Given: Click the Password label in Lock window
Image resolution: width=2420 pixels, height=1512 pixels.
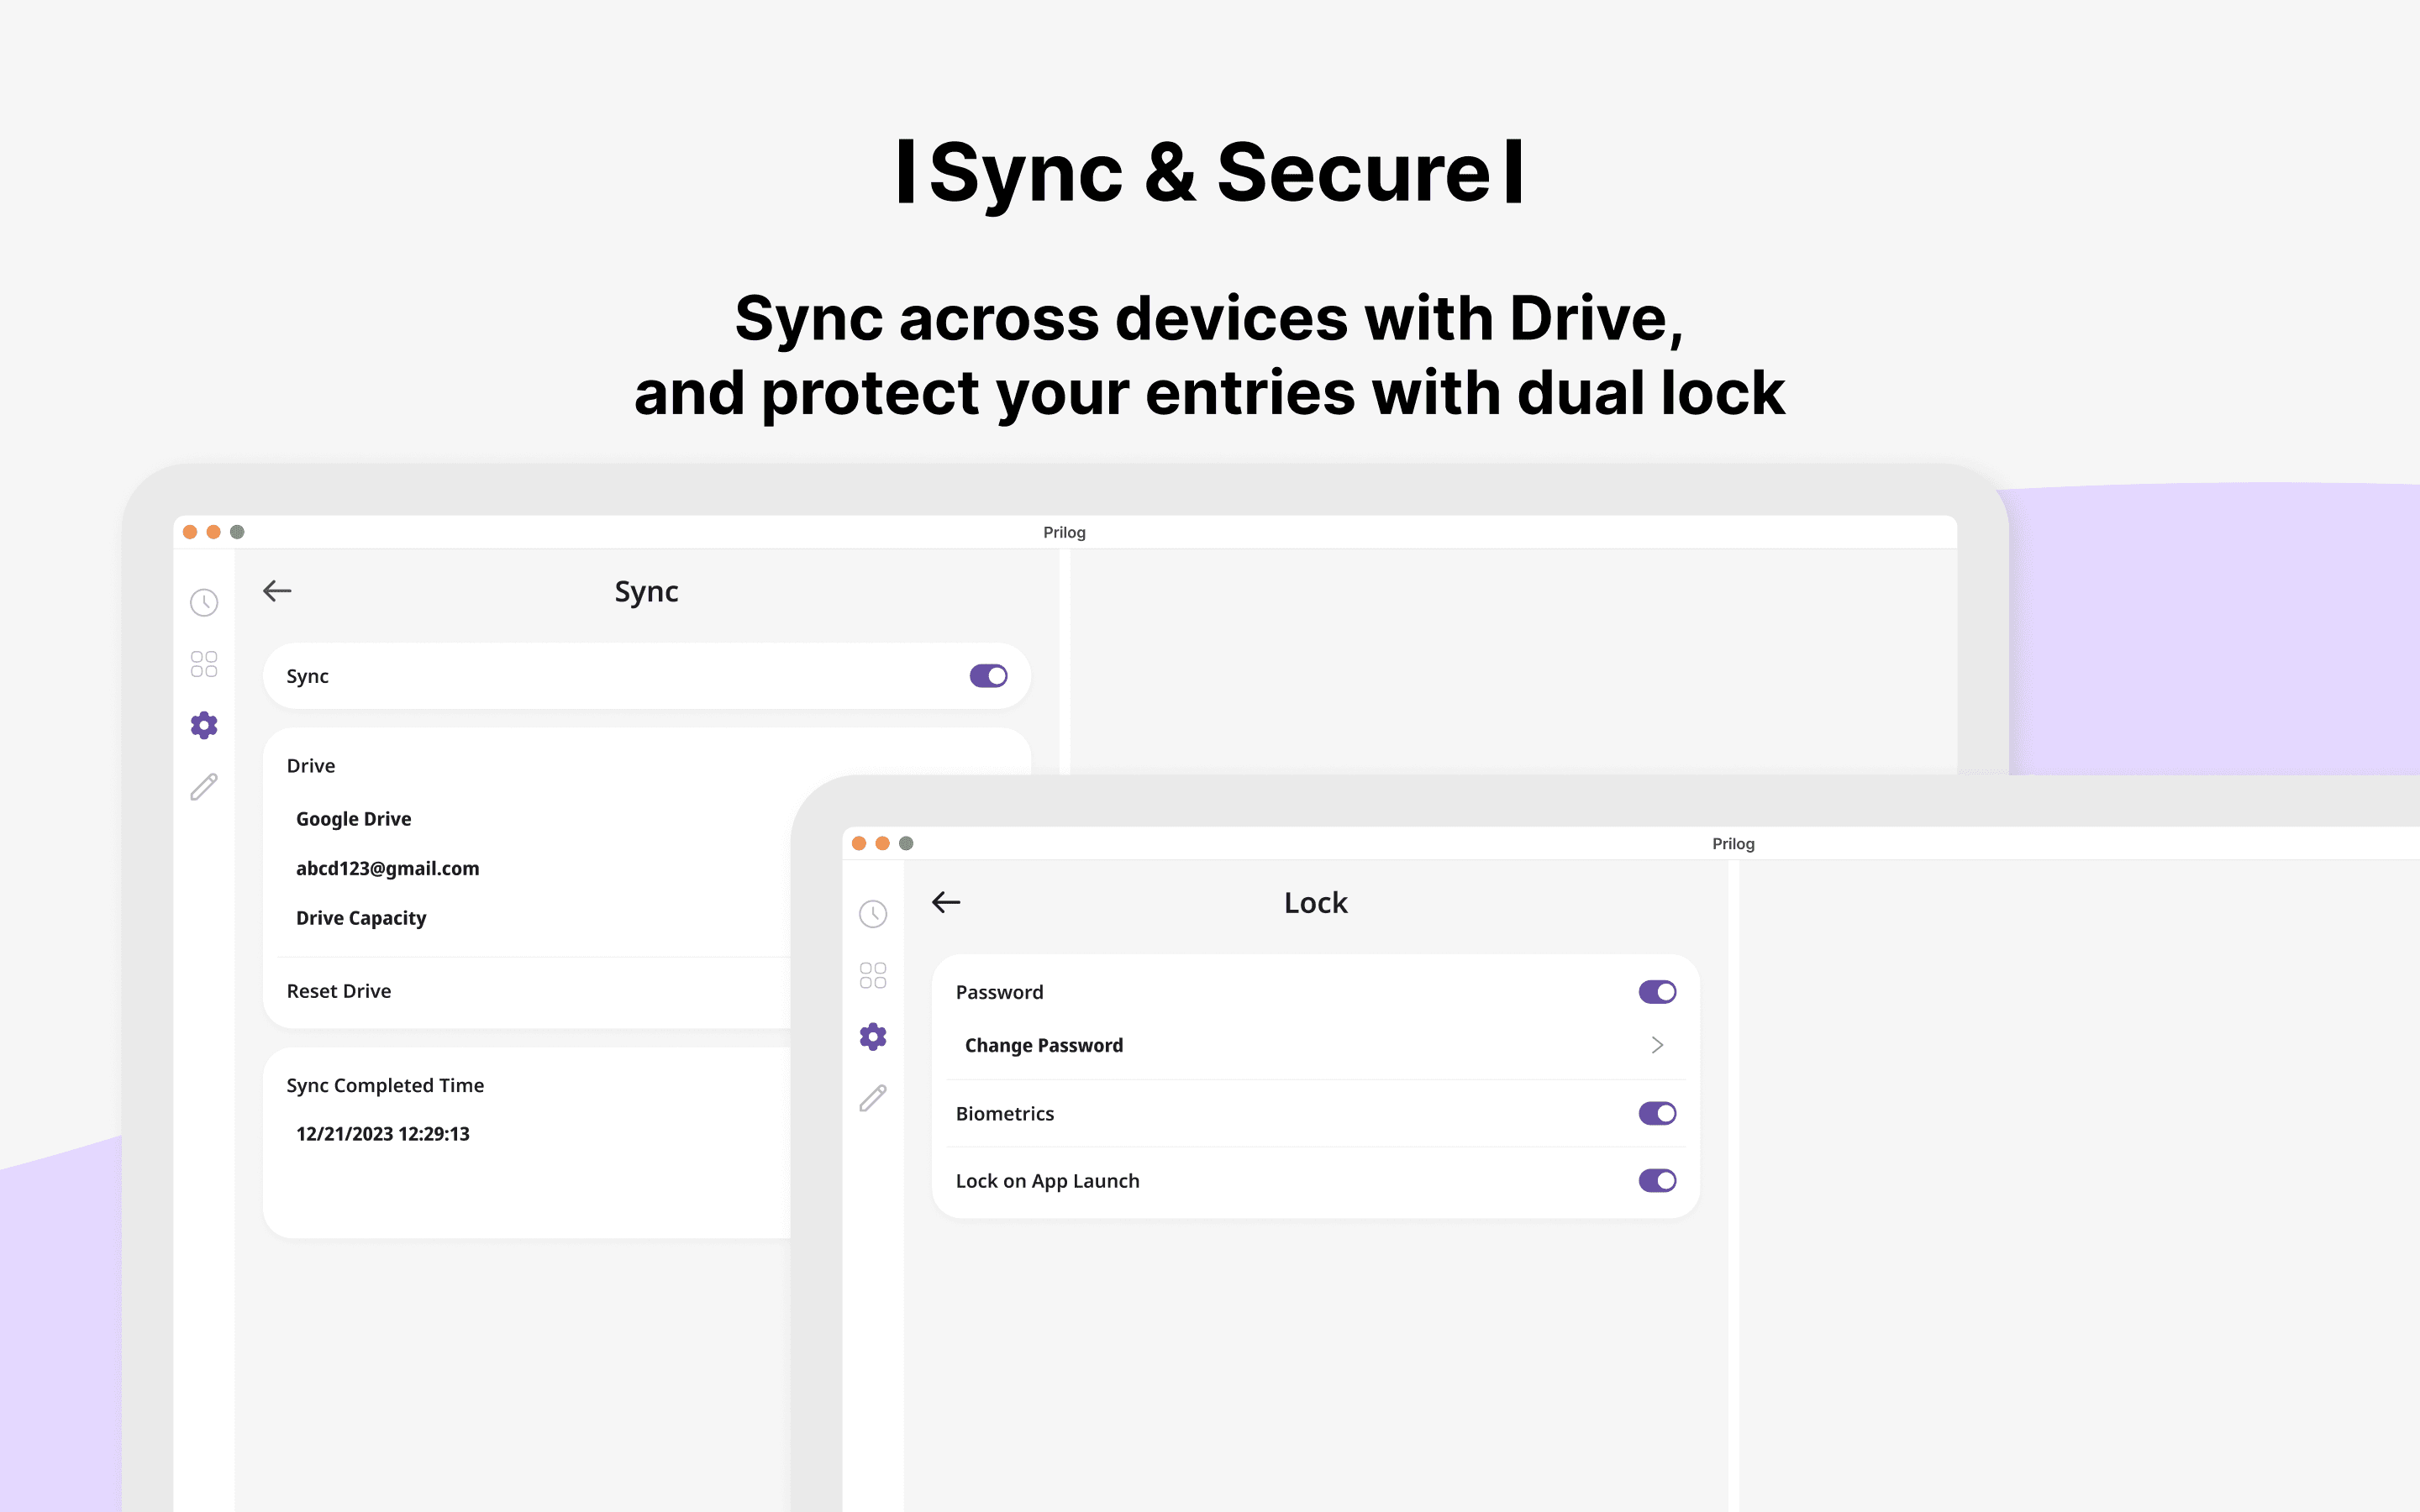Looking at the screenshot, I should [x=1000, y=992].
